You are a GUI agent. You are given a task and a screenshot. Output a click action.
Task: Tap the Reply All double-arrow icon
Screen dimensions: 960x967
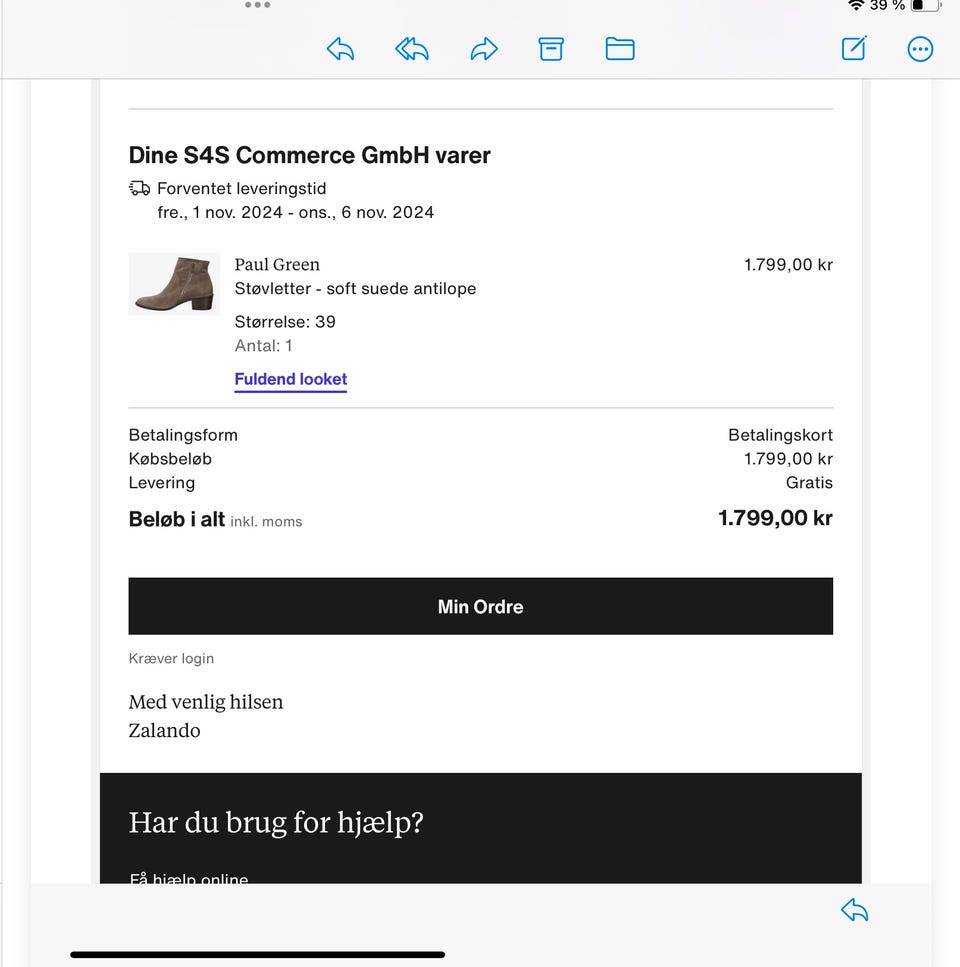point(412,49)
